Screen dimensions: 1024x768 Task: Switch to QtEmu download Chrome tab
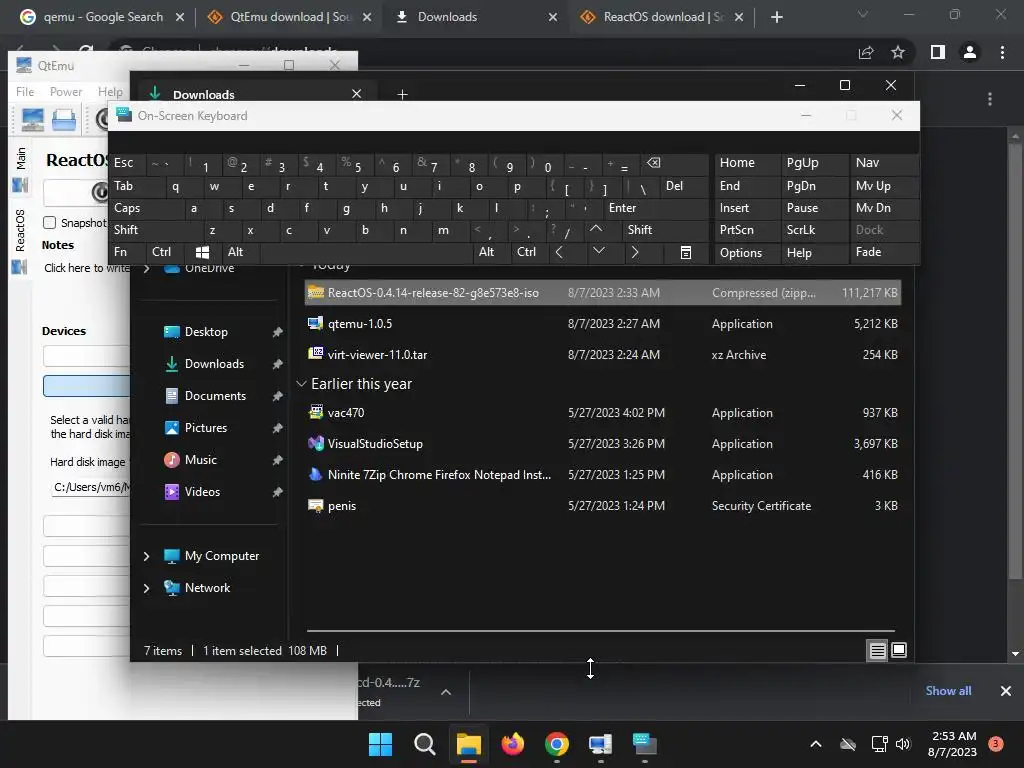pyautogui.click(x=289, y=17)
